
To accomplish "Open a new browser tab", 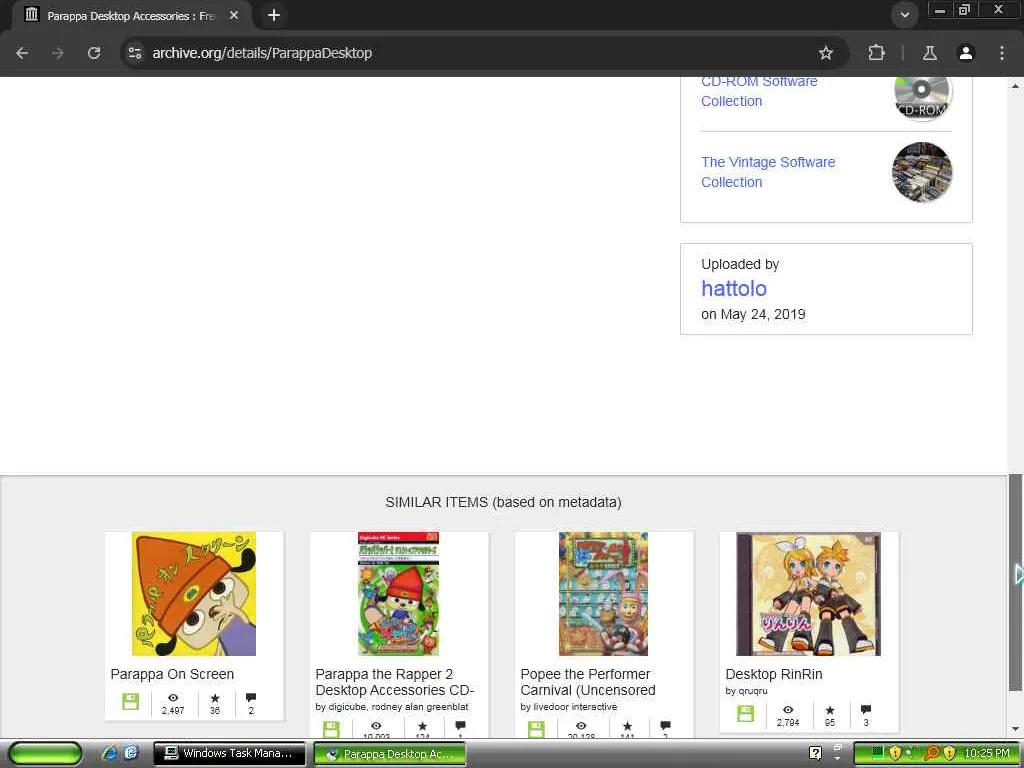I will point(274,15).
